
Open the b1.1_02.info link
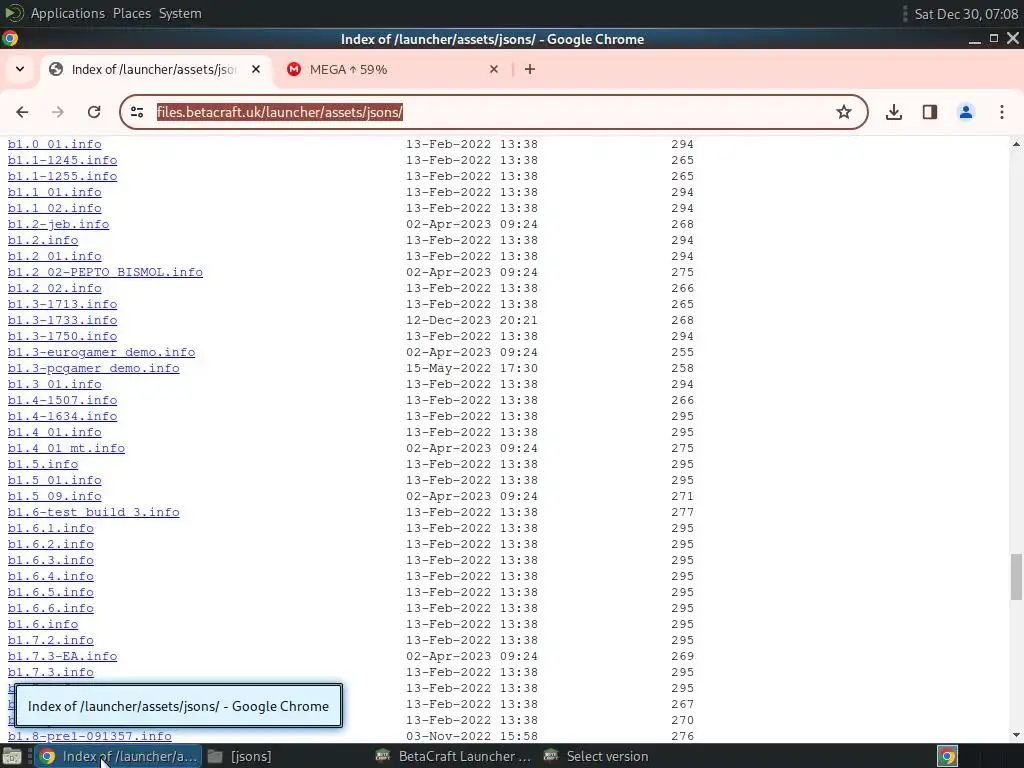tap(55, 208)
